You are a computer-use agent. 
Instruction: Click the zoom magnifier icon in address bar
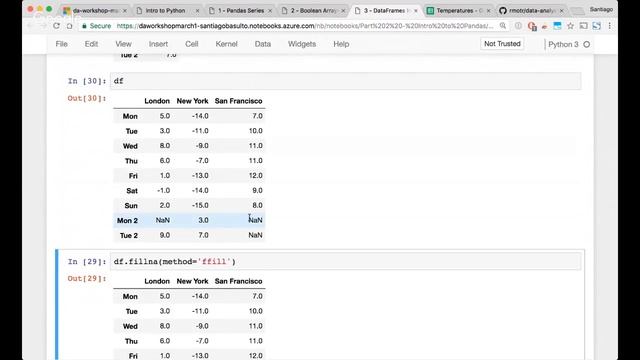pyautogui.click(x=503, y=26)
